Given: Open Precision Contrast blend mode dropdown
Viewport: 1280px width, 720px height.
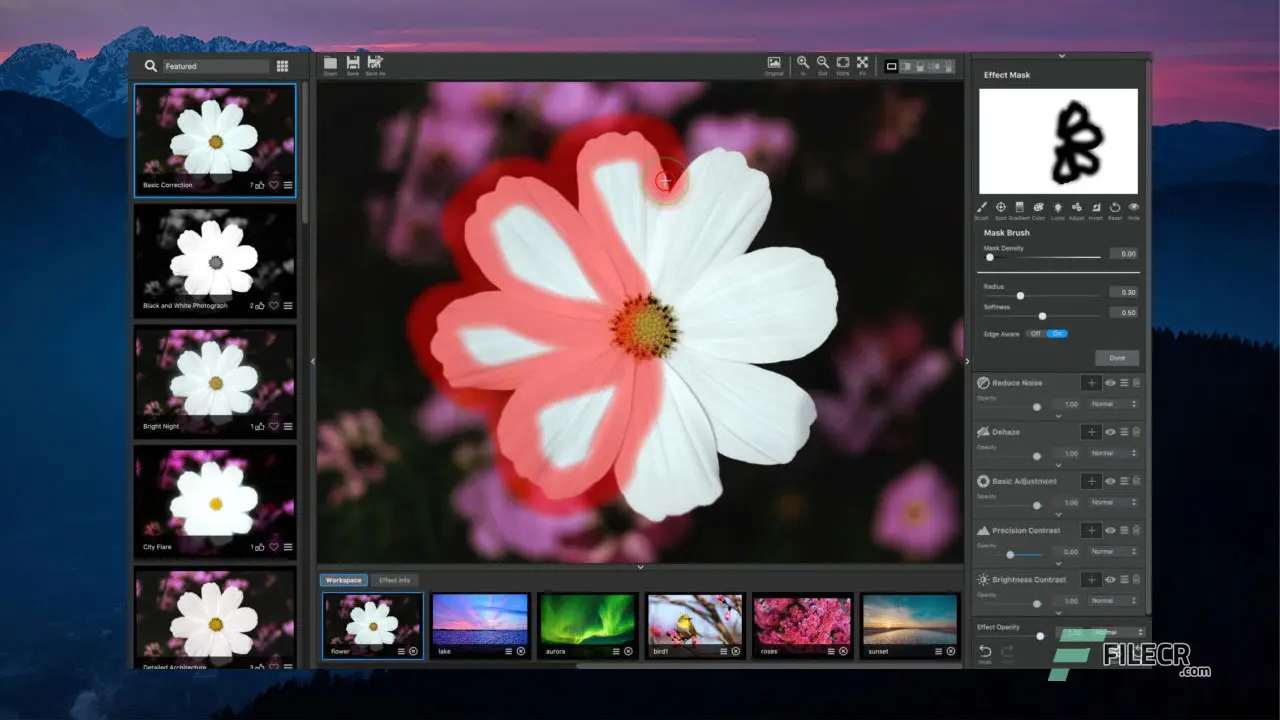Looking at the screenshot, I should (x=1113, y=551).
